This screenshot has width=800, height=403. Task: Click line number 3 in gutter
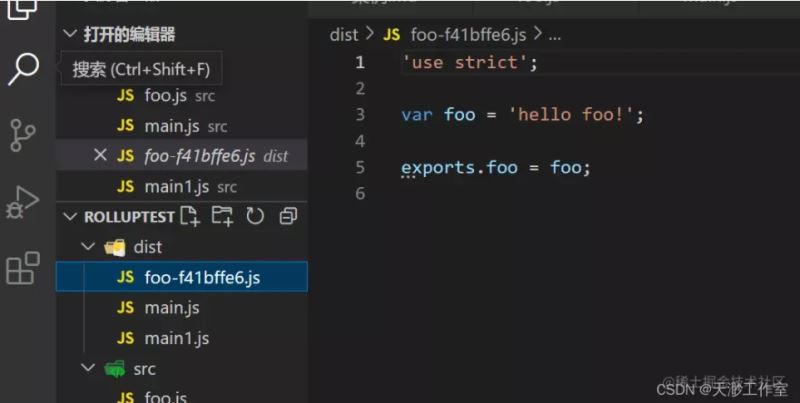[360, 114]
